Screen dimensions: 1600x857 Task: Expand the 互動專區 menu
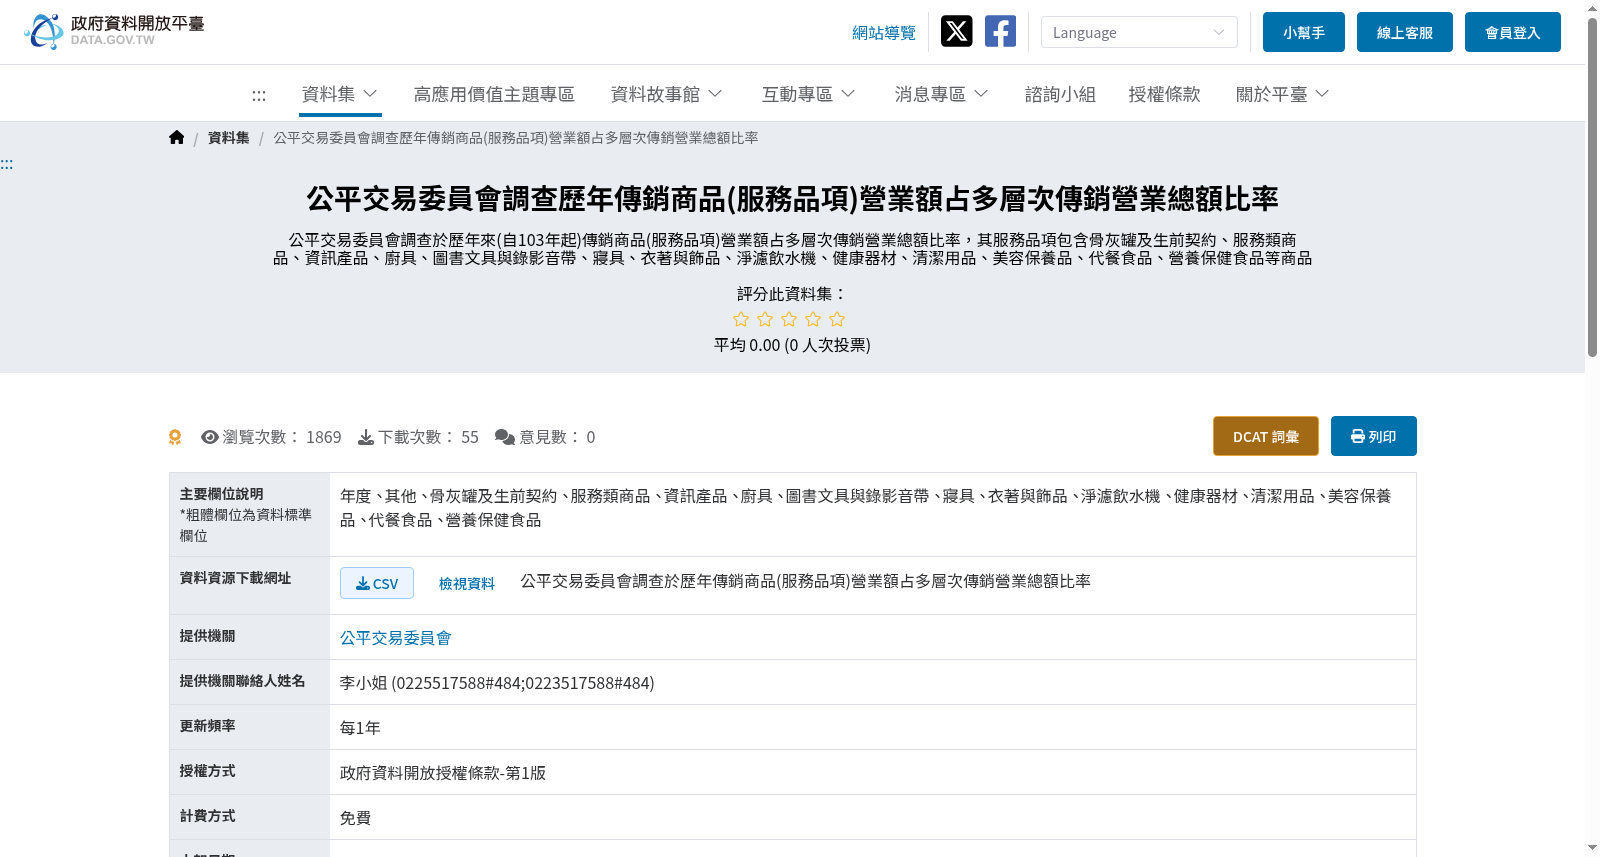pos(808,94)
